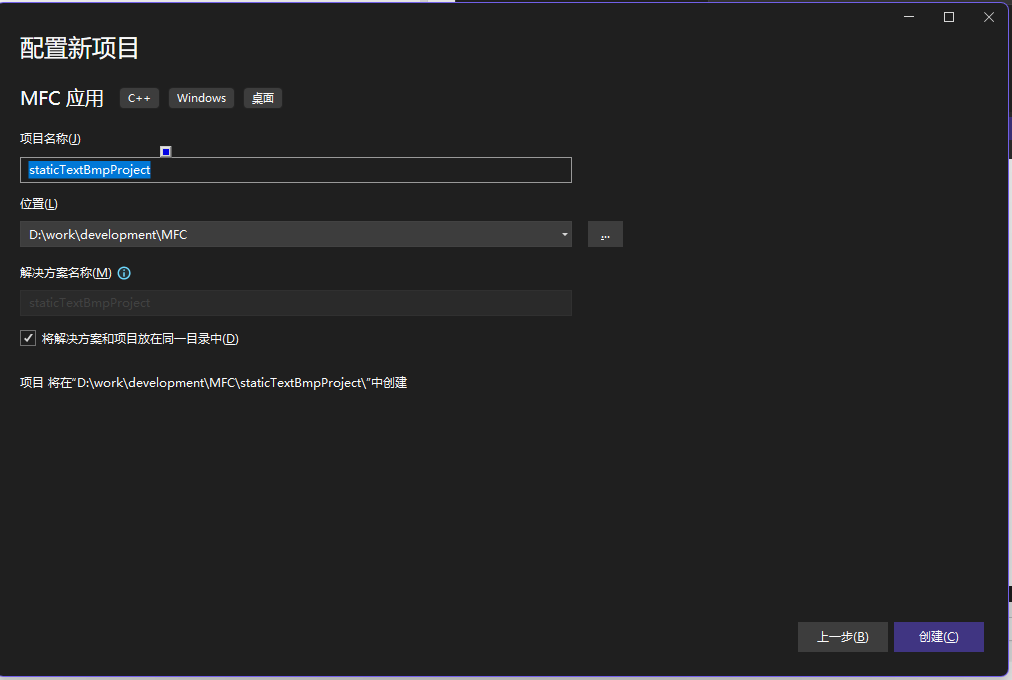Click the D:\work\development\MFC location combo box
This screenshot has height=680, width=1012.
pyautogui.click(x=290, y=235)
